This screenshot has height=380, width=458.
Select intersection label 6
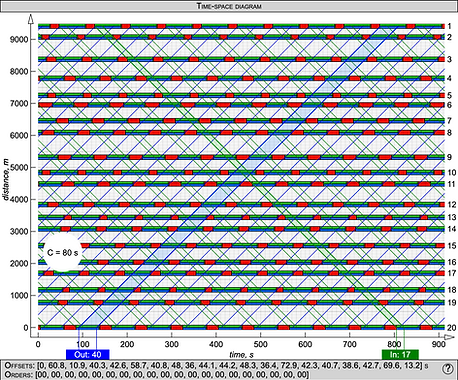point(449,105)
